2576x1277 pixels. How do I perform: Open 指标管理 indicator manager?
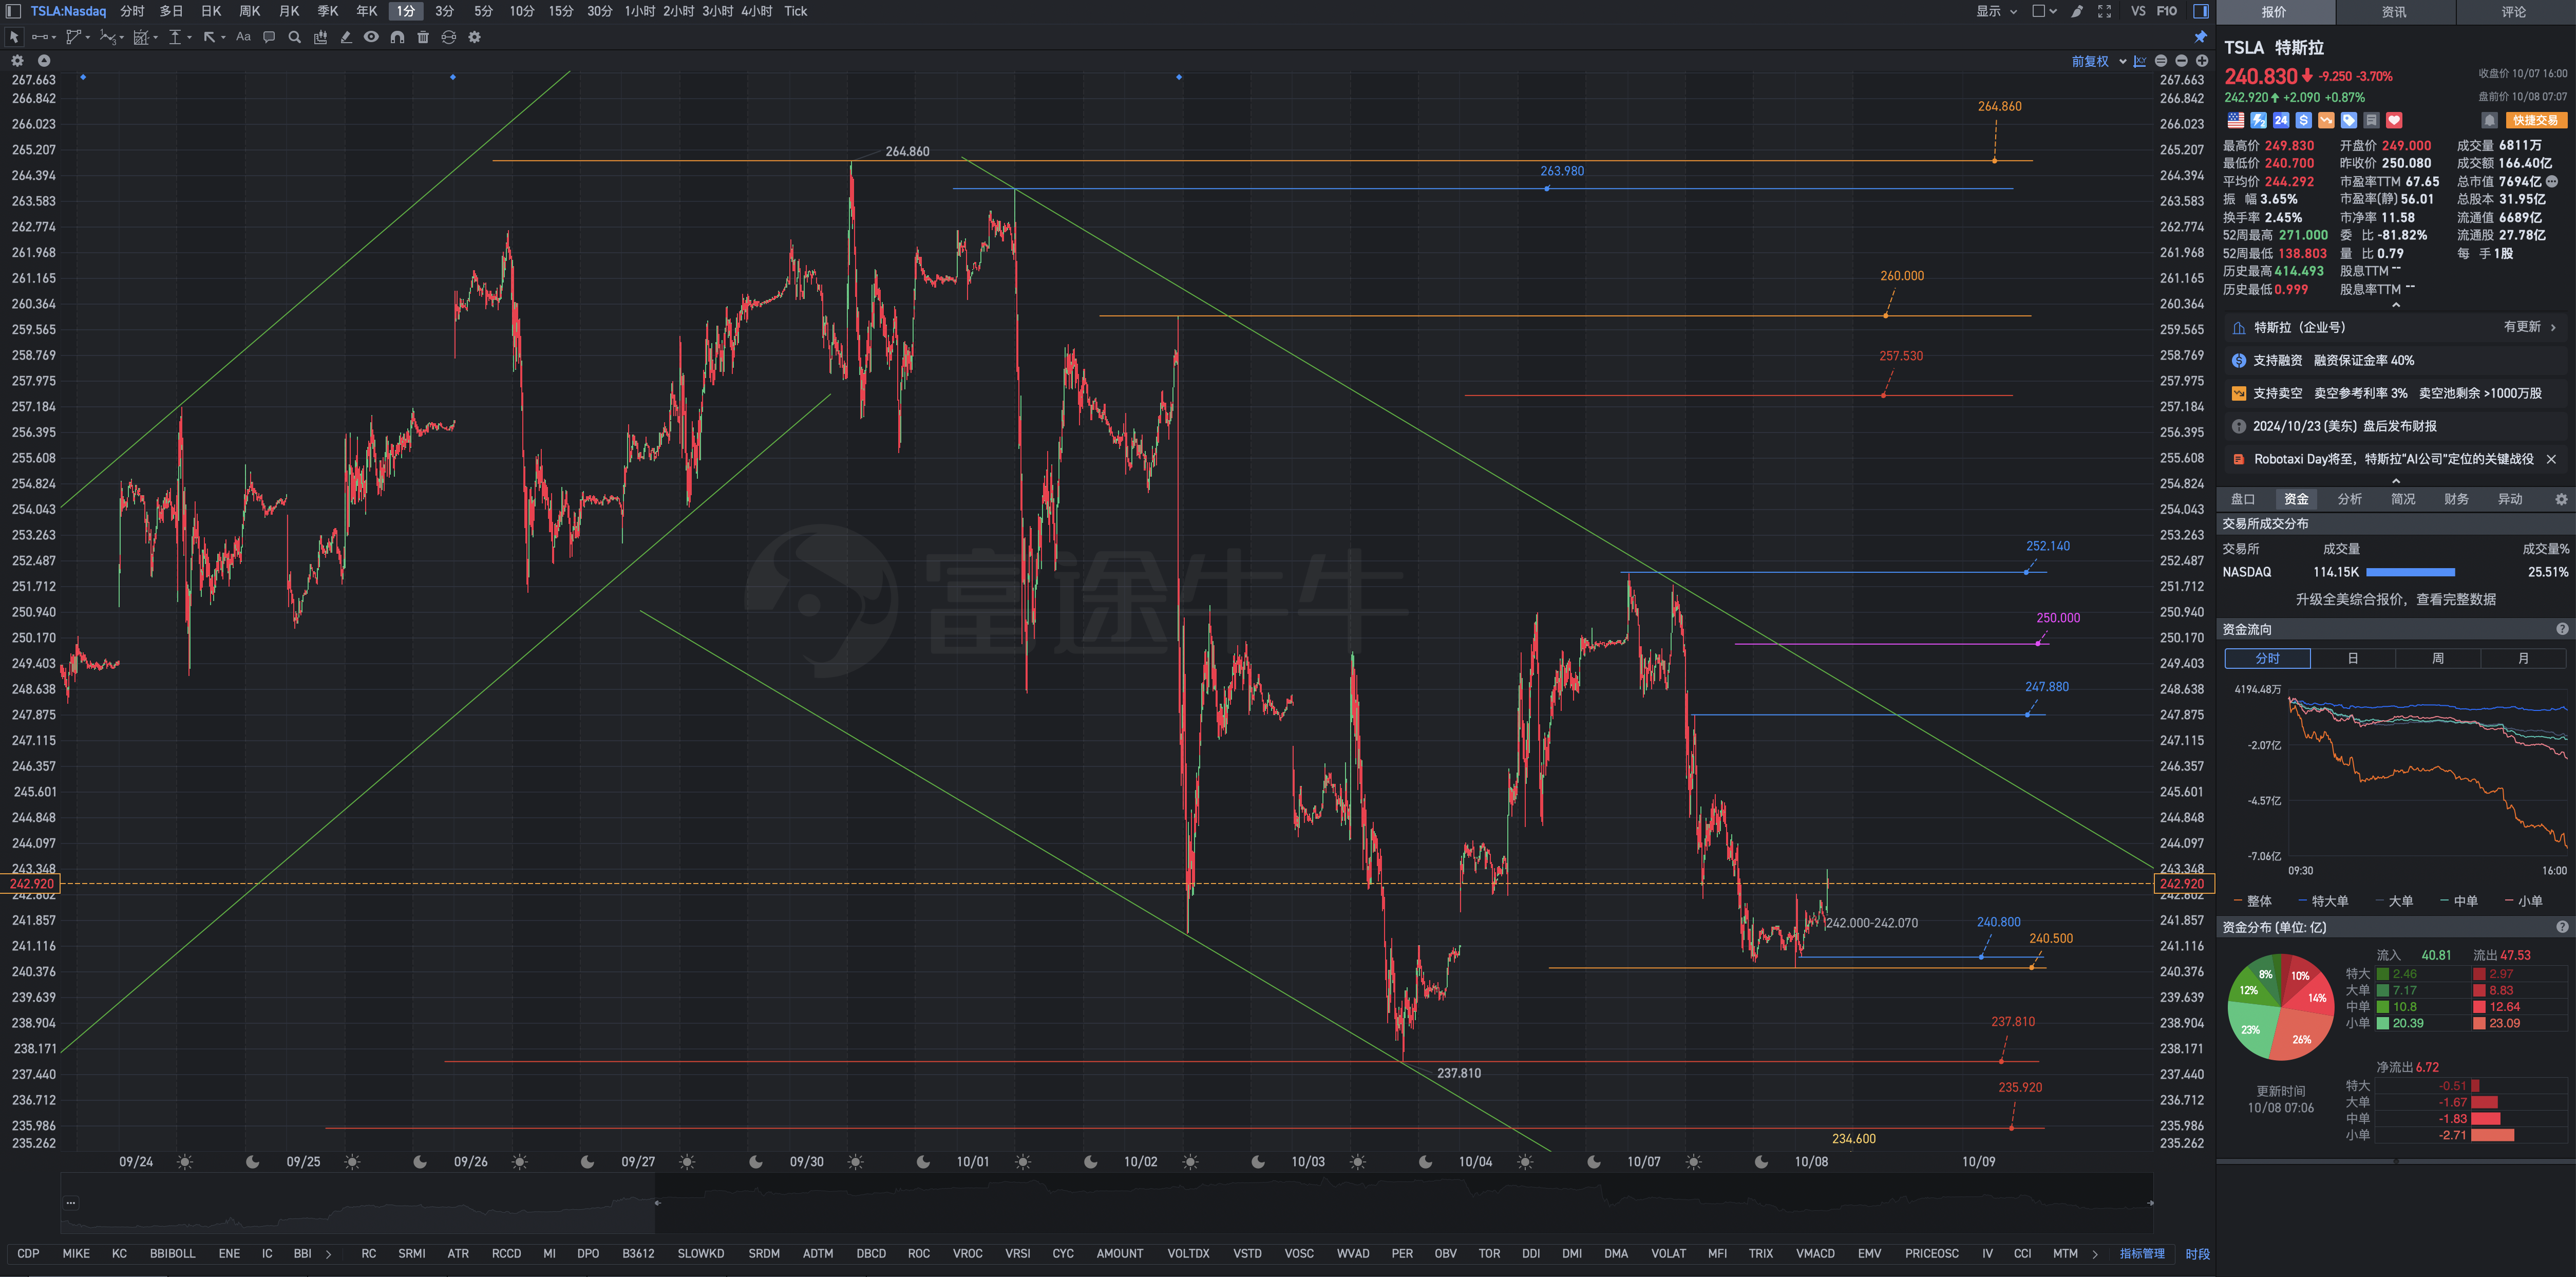click(2142, 1253)
